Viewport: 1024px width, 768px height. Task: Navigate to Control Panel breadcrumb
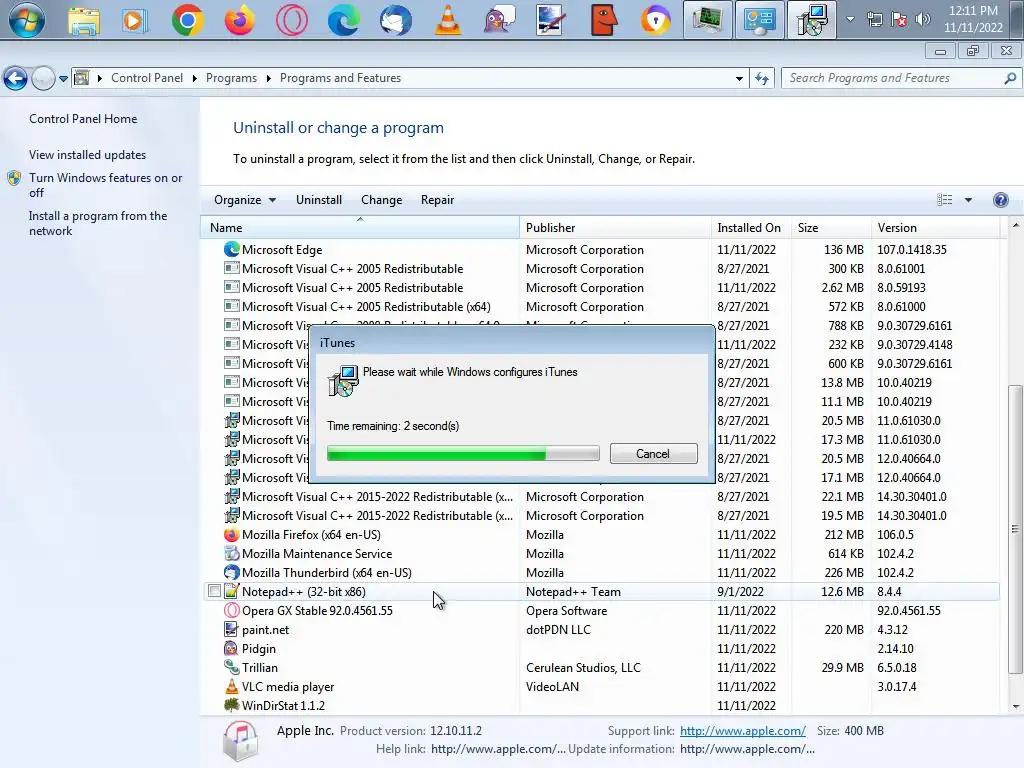coord(147,78)
